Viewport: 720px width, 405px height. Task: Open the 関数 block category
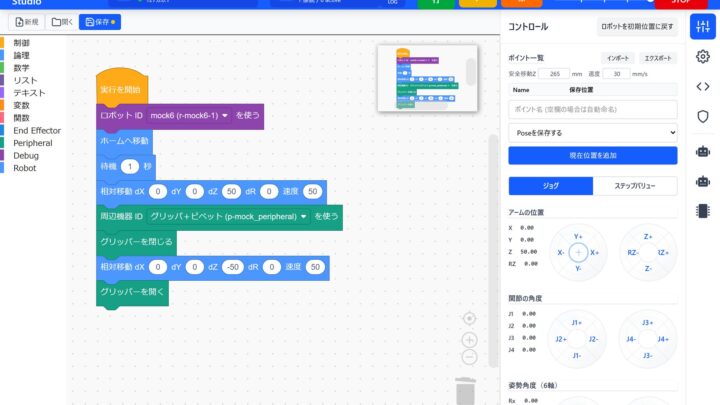point(22,118)
